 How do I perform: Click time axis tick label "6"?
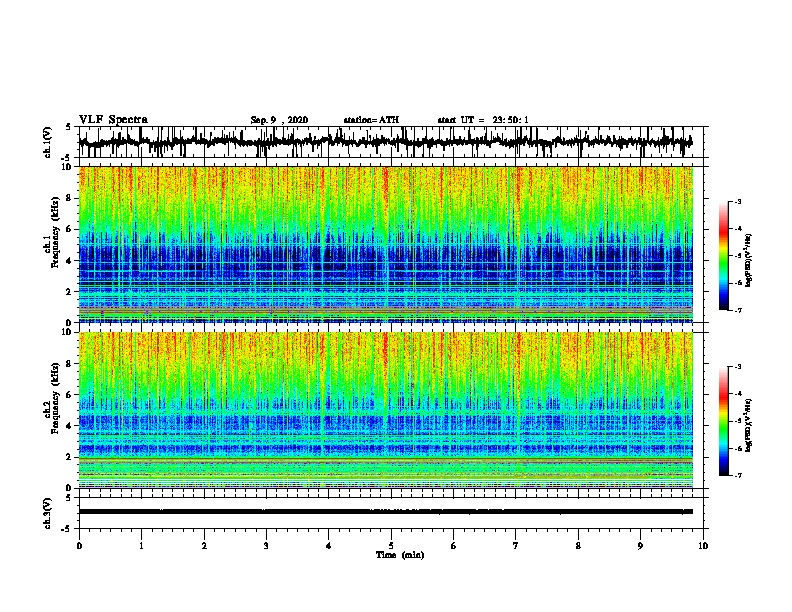[454, 546]
